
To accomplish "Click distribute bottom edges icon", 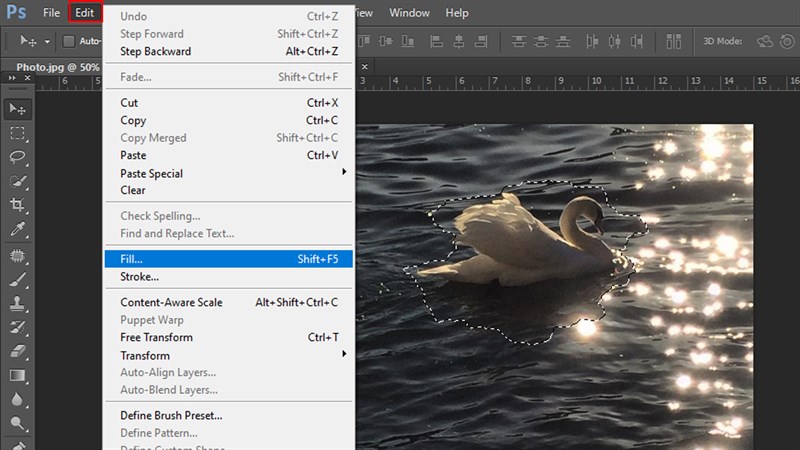I will coord(563,41).
